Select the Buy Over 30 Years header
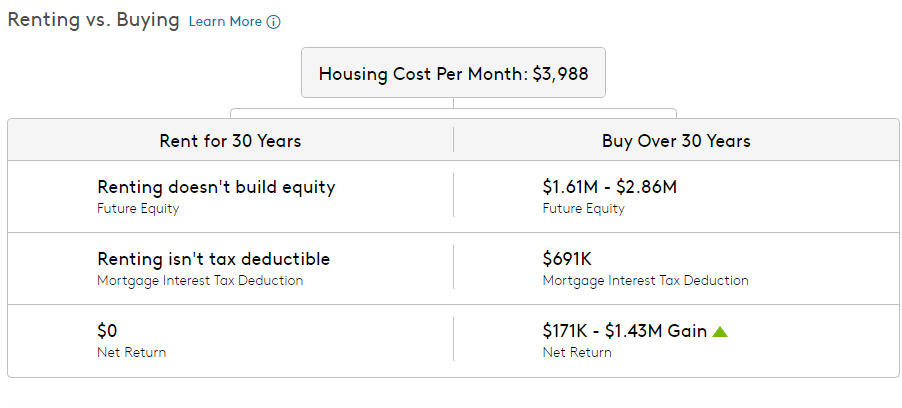Image resolution: width=902 pixels, height=408 pixels. tap(676, 141)
